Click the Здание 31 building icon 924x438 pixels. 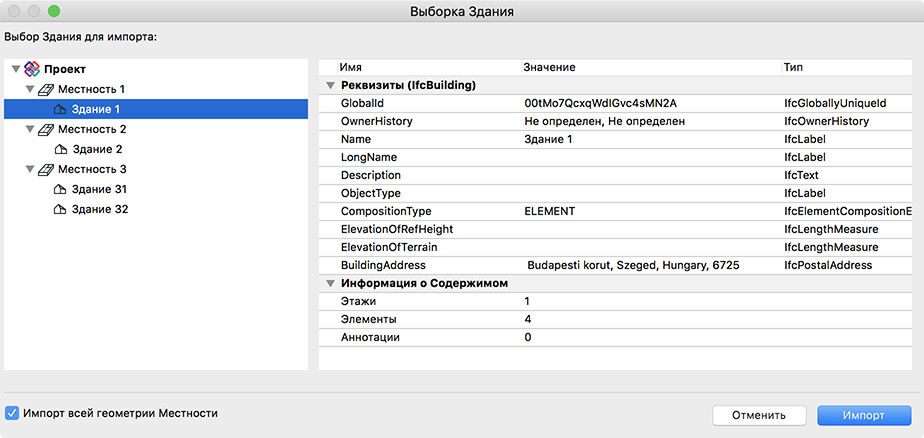click(x=60, y=189)
